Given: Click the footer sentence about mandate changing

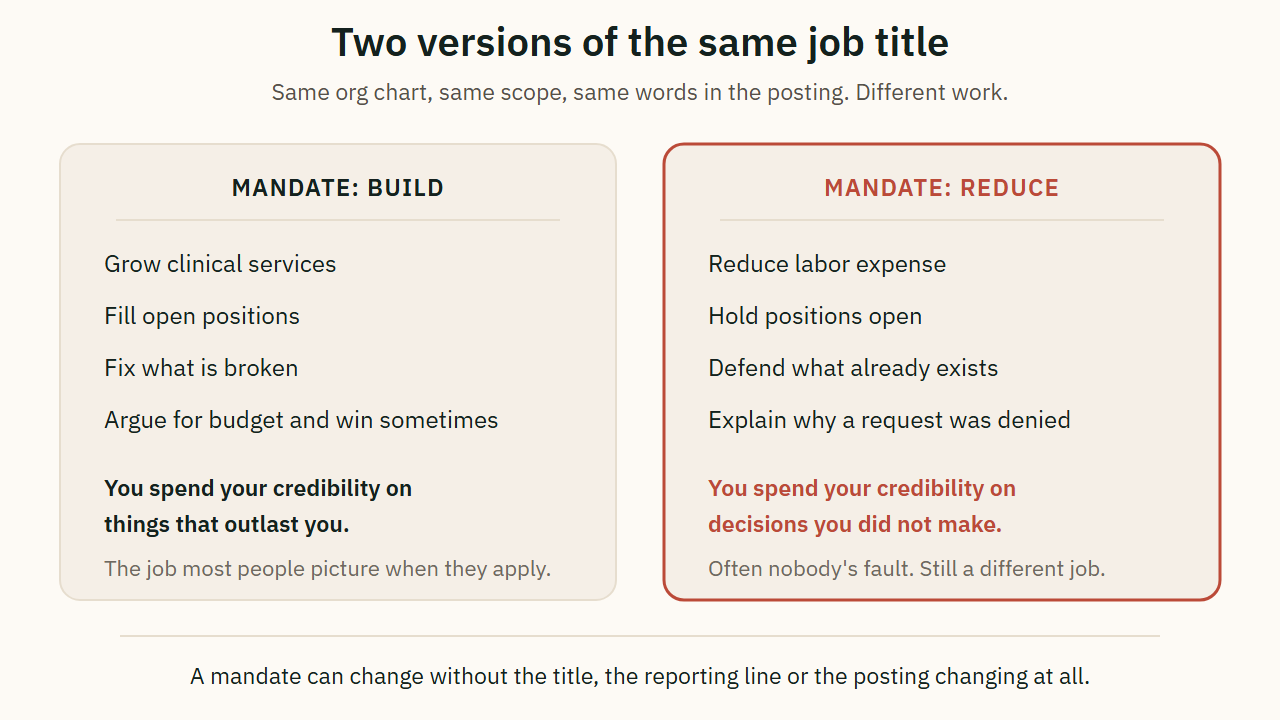Looking at the screenshot, I should [x=640, y=676].
